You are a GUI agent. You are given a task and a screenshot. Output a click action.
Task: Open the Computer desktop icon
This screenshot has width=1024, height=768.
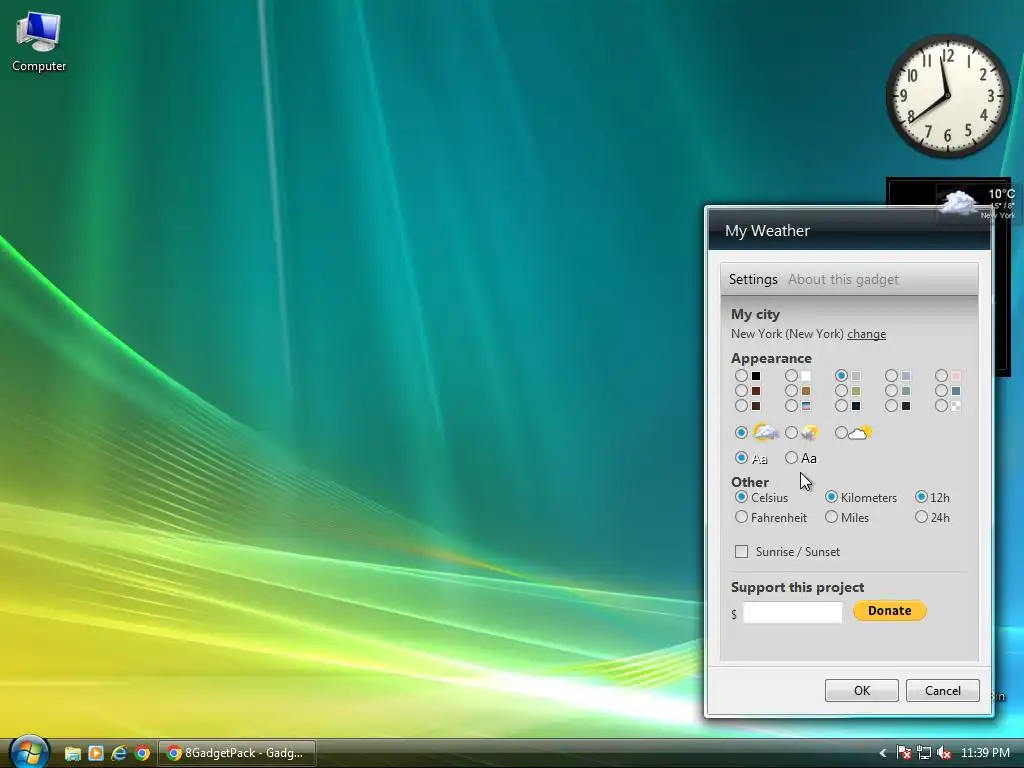coord(39,40)
